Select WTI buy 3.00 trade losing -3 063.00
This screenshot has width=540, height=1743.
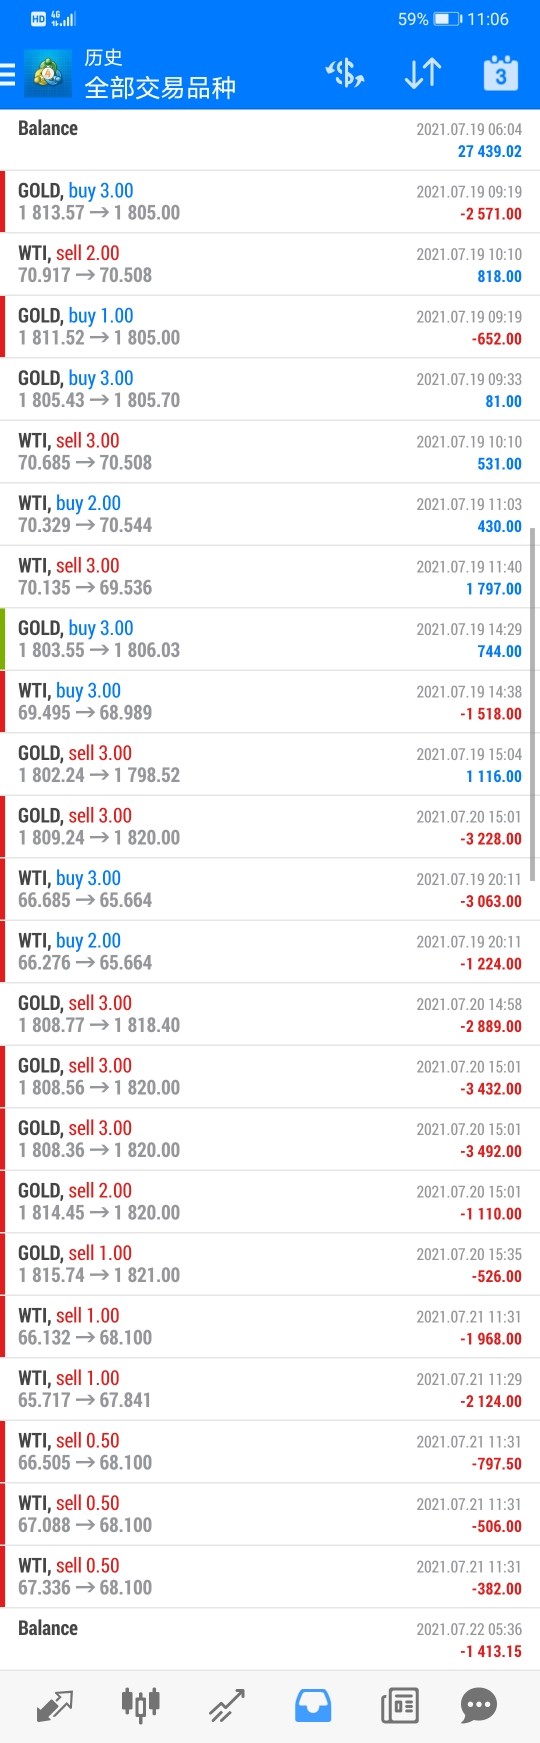click(270, 889)
